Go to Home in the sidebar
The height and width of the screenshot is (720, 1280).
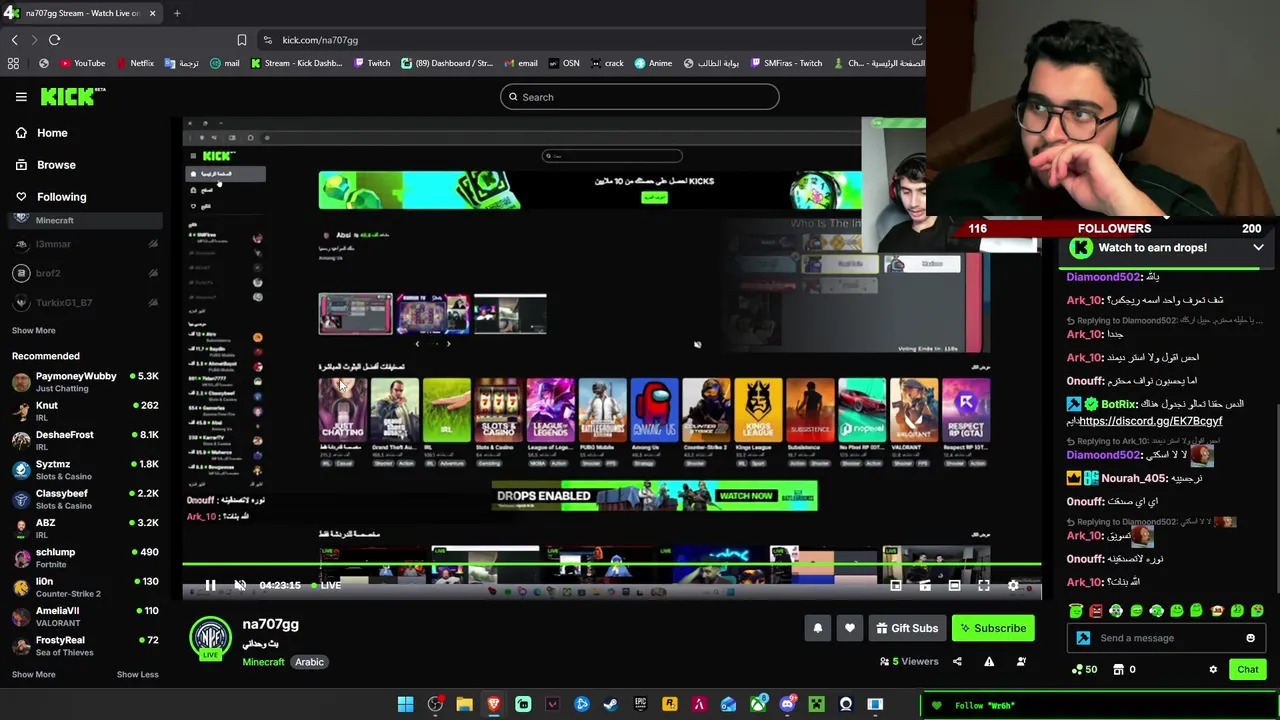41,133
